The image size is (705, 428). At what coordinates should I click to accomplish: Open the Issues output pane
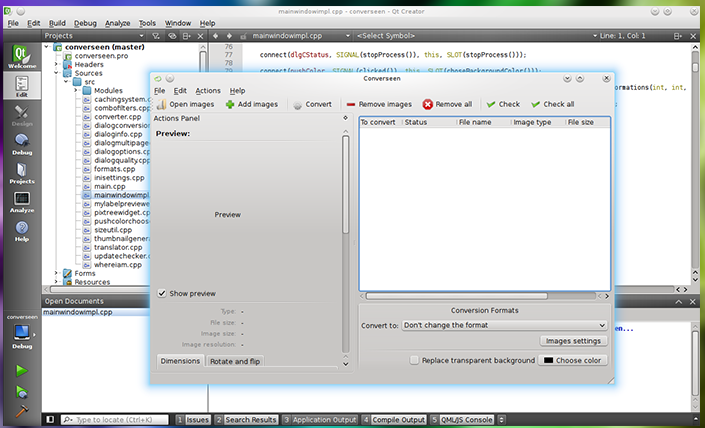pos(192,419)
